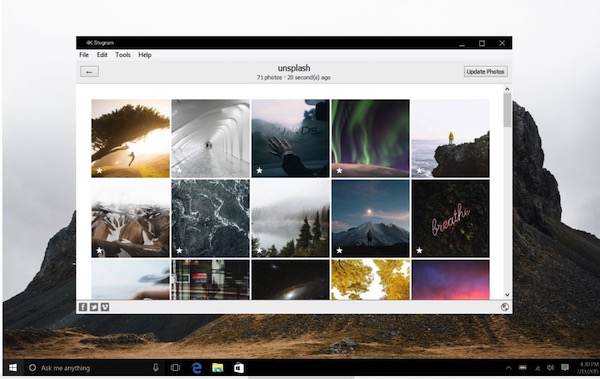
Task: Click the Twitter icon in footer
Action: (x=94, y=307)
